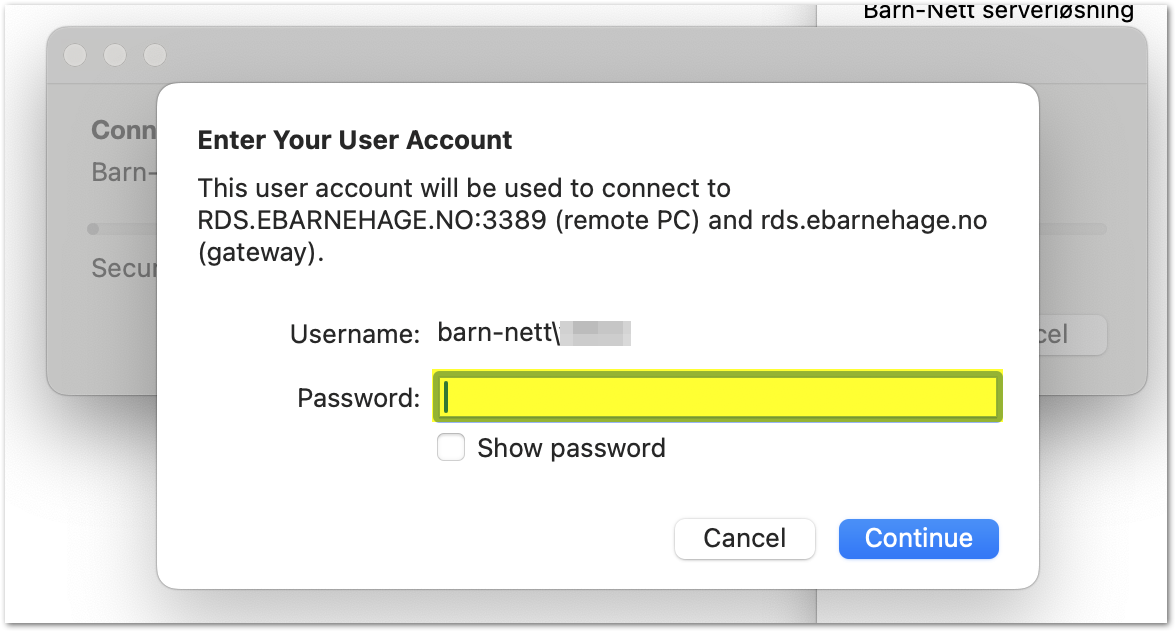Click the Username: label
The height and width of the screenshot is (632, 1176).
click(x=355, y=334)
